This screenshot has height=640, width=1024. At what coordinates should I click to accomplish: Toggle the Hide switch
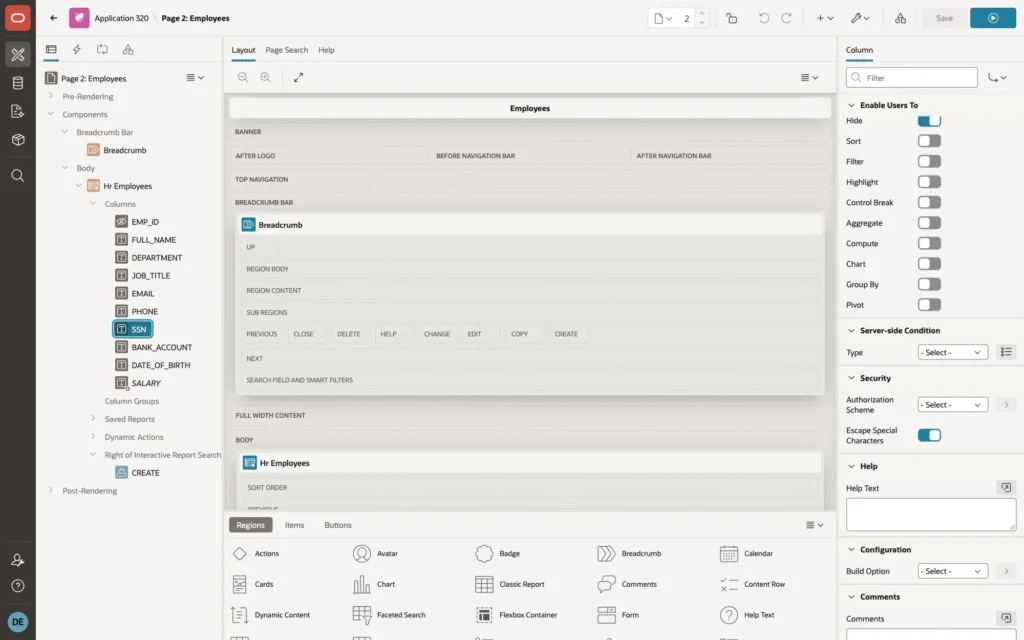(929, 120)
